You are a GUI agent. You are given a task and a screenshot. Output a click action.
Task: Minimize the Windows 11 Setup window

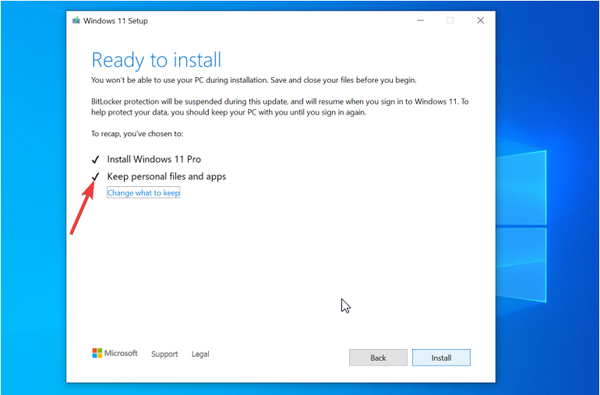[x=421, y=20]
